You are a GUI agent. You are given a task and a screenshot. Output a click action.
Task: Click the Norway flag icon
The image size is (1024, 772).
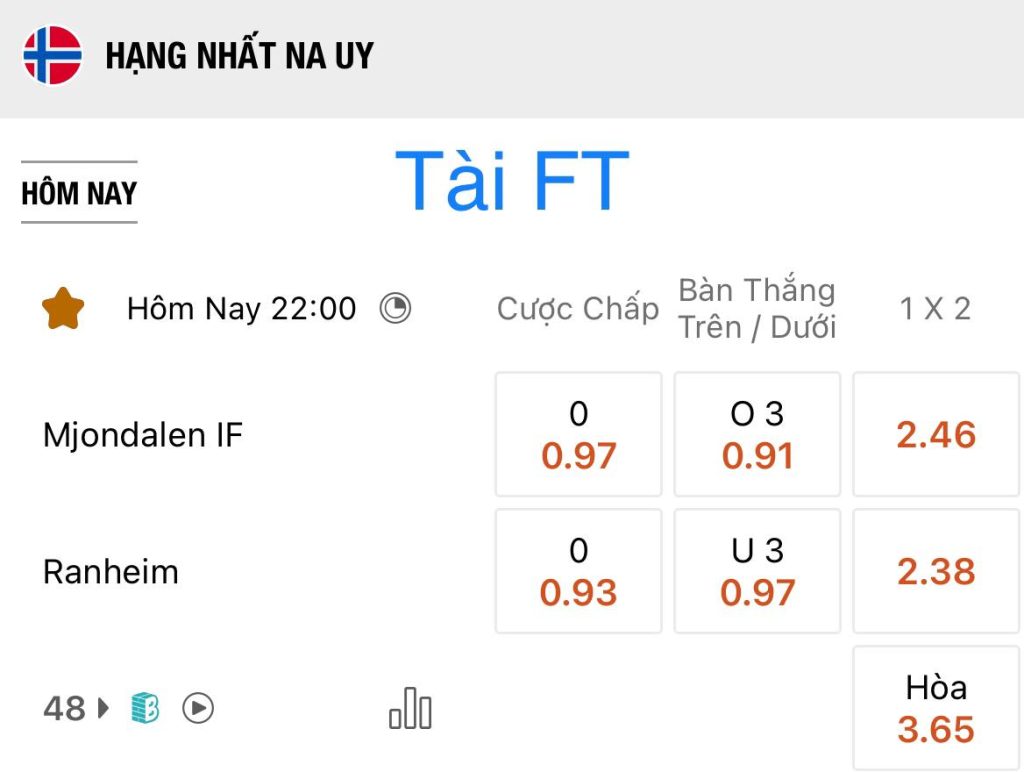point(52,55)
